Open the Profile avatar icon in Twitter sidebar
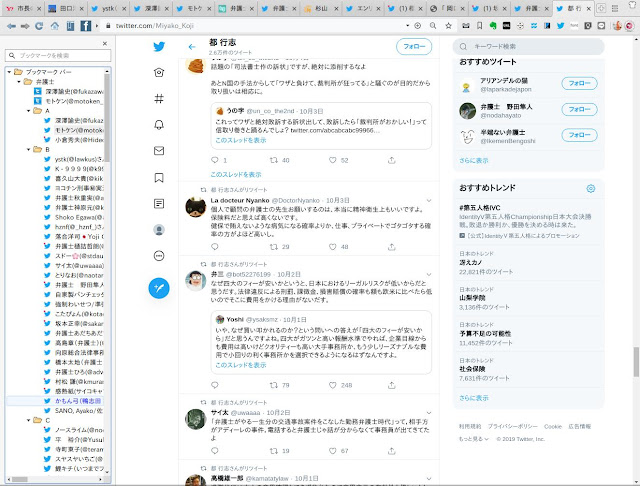This screenshot has height=486, width=640. (x=159, y=230)
